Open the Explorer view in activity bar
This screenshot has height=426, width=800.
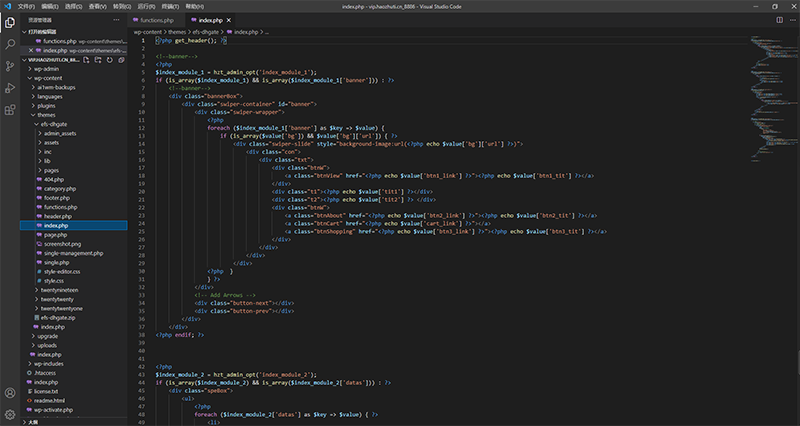[10, 22]
